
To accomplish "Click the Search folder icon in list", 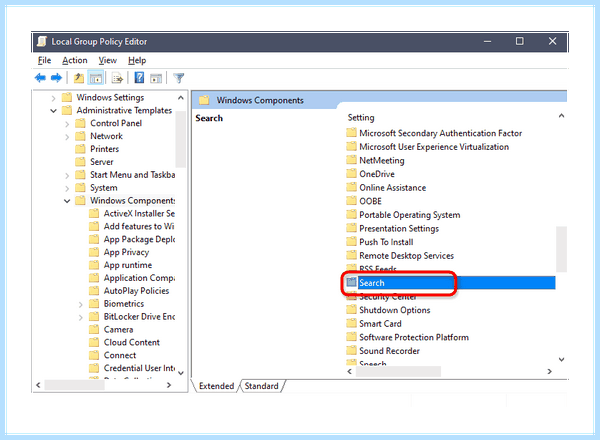I will click(351, 282).
